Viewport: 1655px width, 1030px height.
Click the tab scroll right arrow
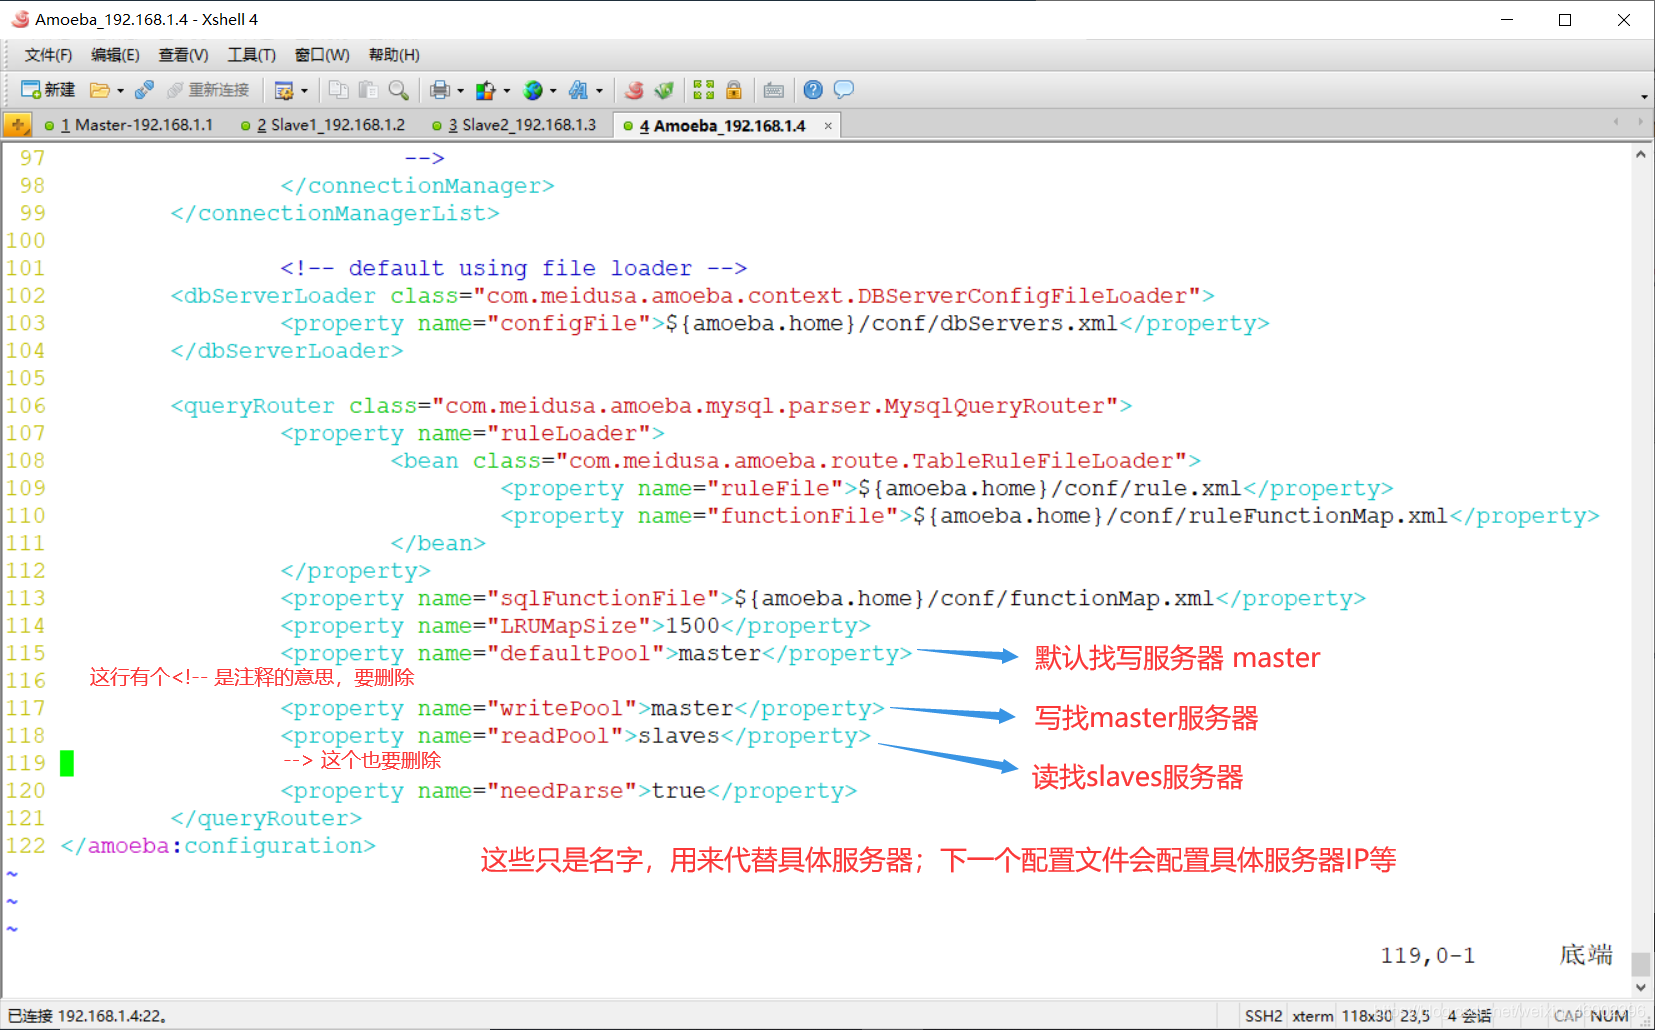[1640, 122]
